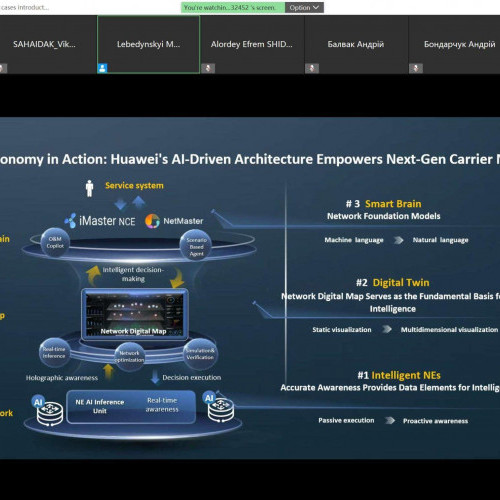Click the Network optimization sphere
Image resolution: width=500 pixels, height=500 pixels.
[129, 357]
